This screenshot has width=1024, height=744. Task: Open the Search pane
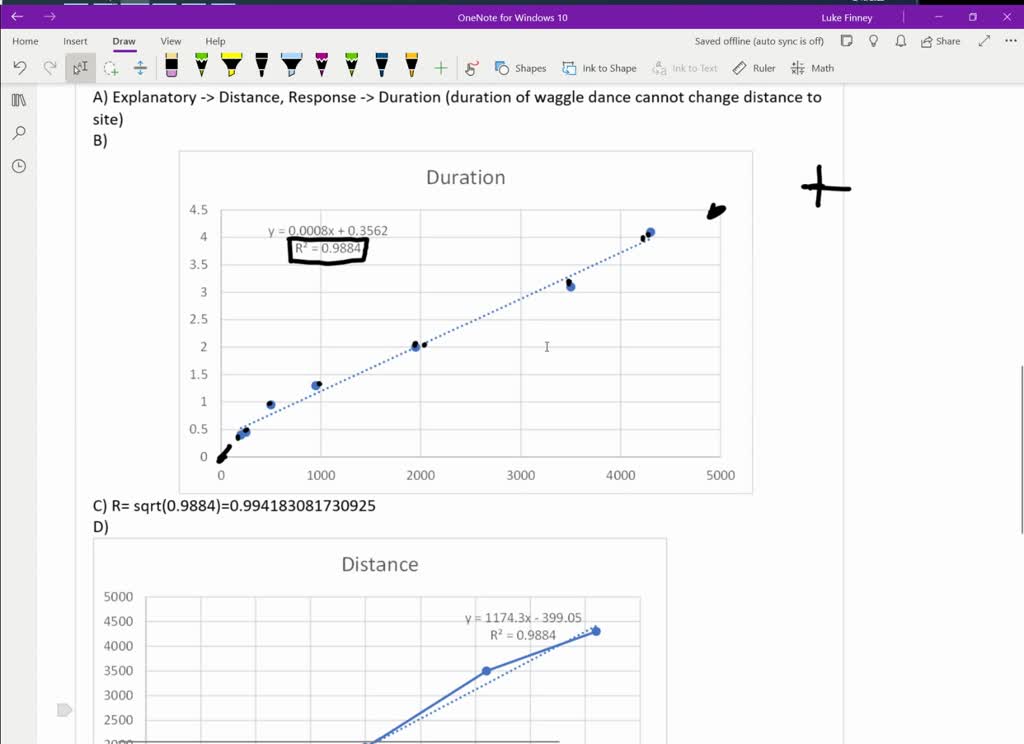[x=19, y=133]
